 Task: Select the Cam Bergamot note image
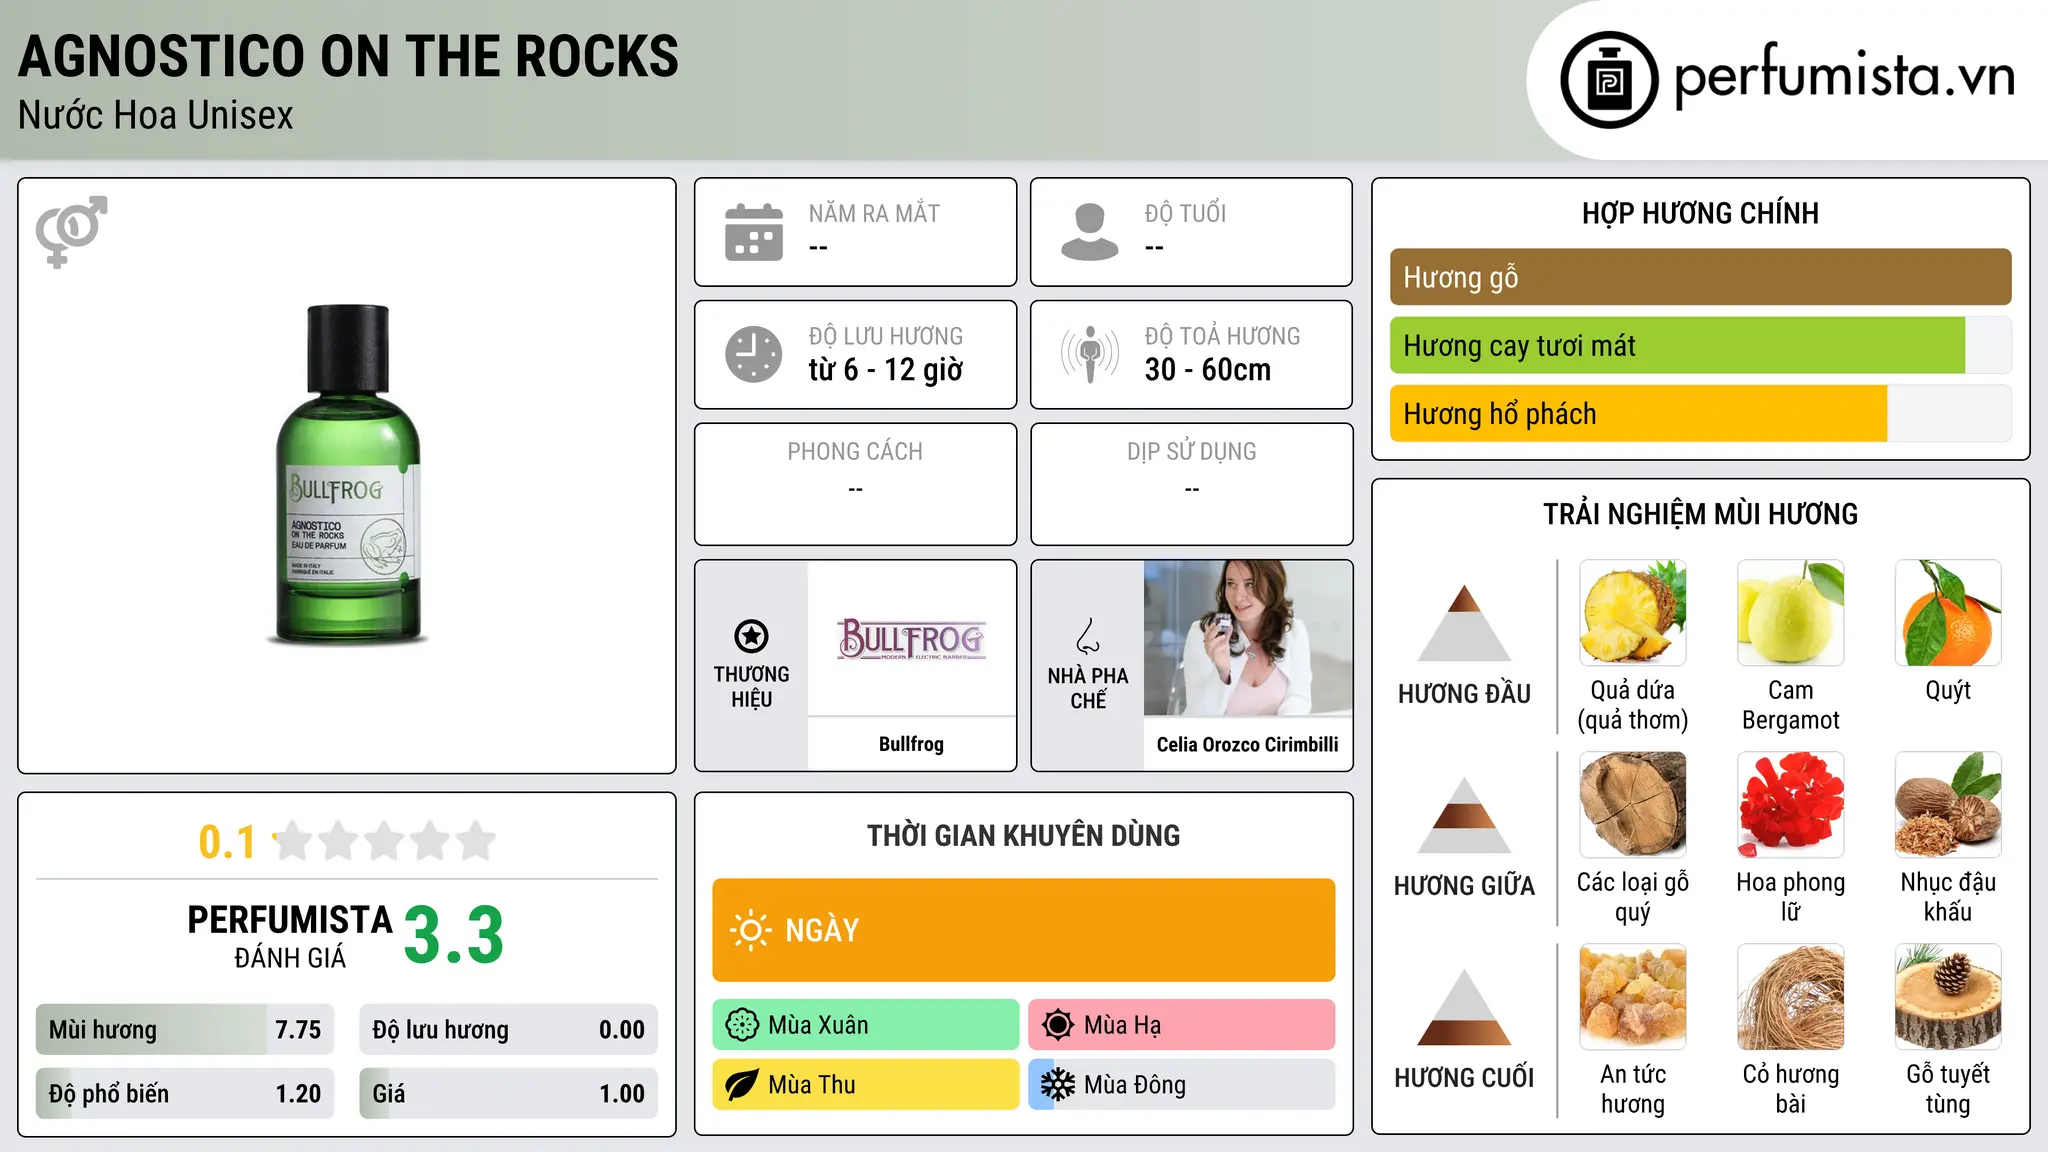(x=1791, y=613)
